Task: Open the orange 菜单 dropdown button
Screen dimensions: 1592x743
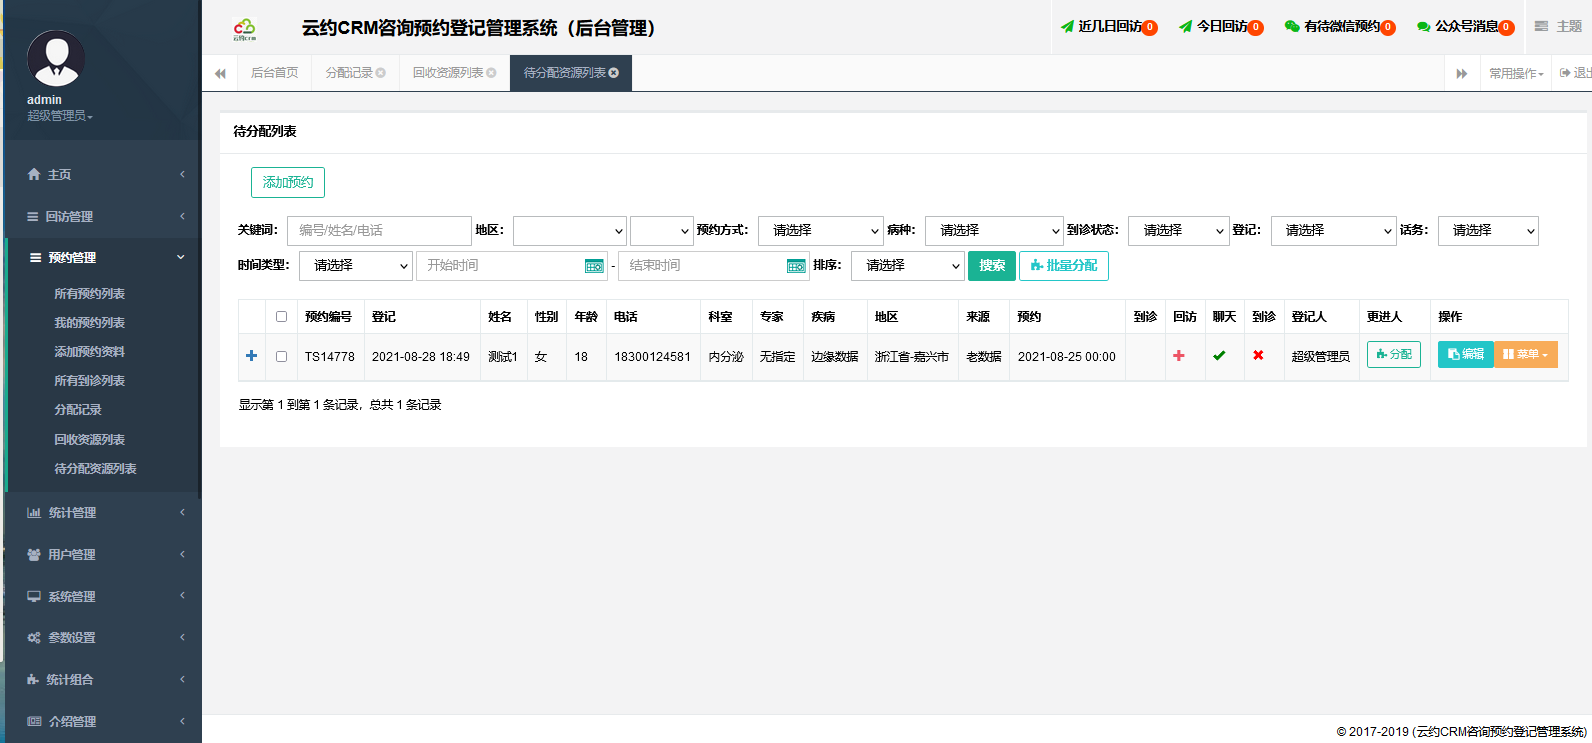Action: (1525, 355)
